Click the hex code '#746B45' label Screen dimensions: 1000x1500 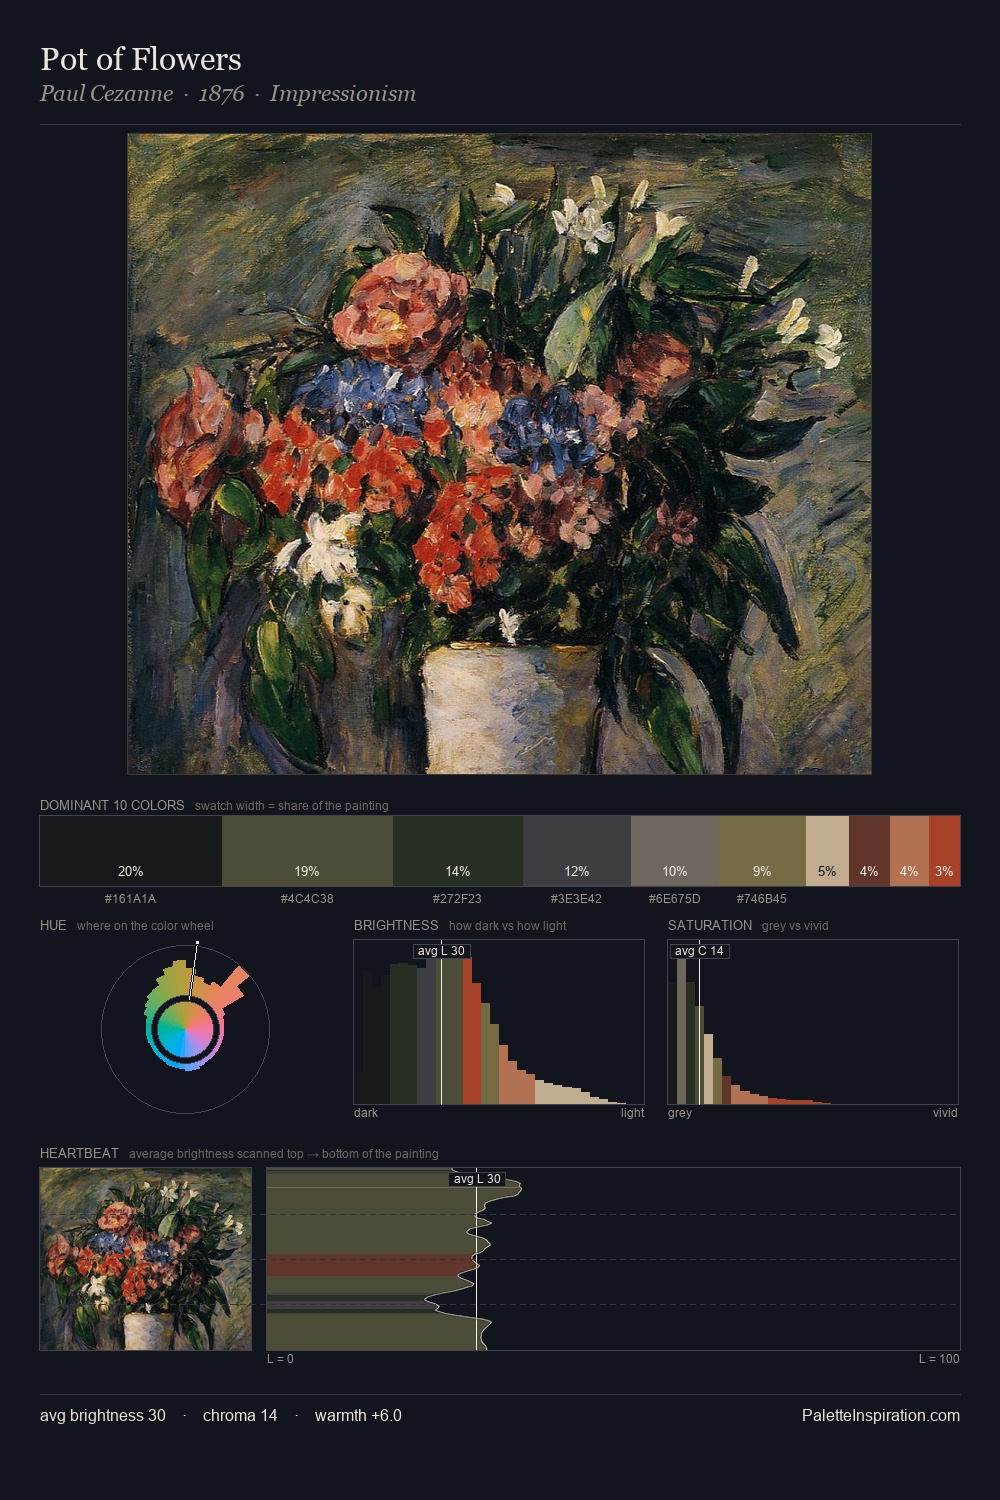(x=762, y=898)
